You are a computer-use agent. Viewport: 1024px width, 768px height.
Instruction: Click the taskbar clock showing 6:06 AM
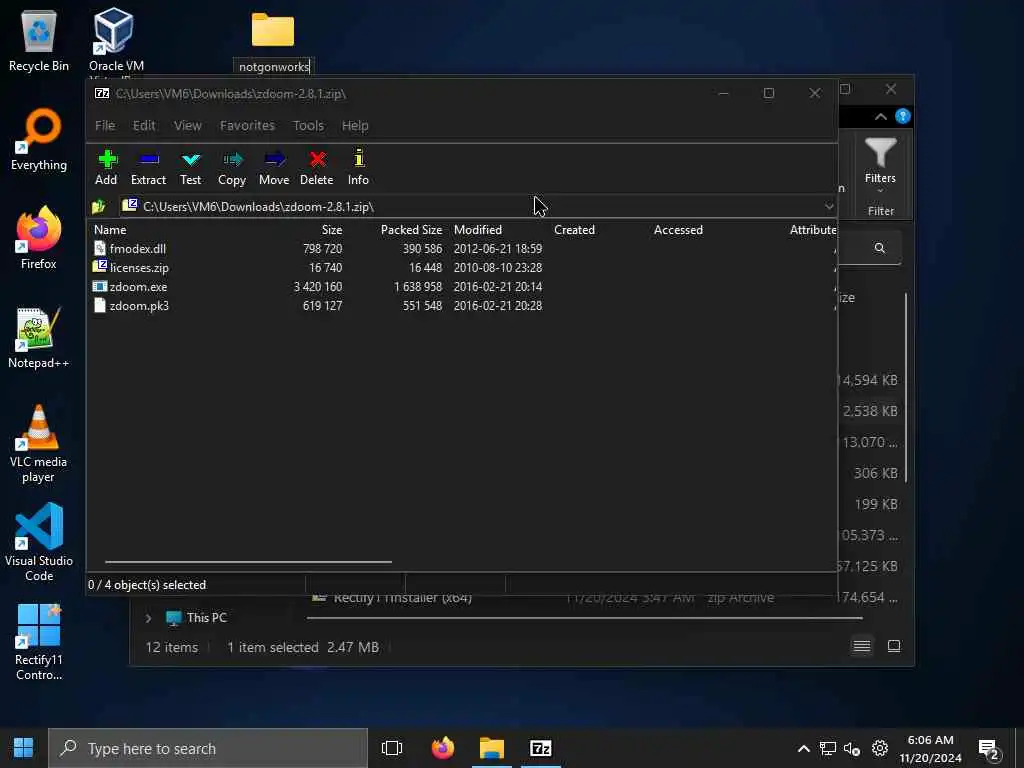931,748
